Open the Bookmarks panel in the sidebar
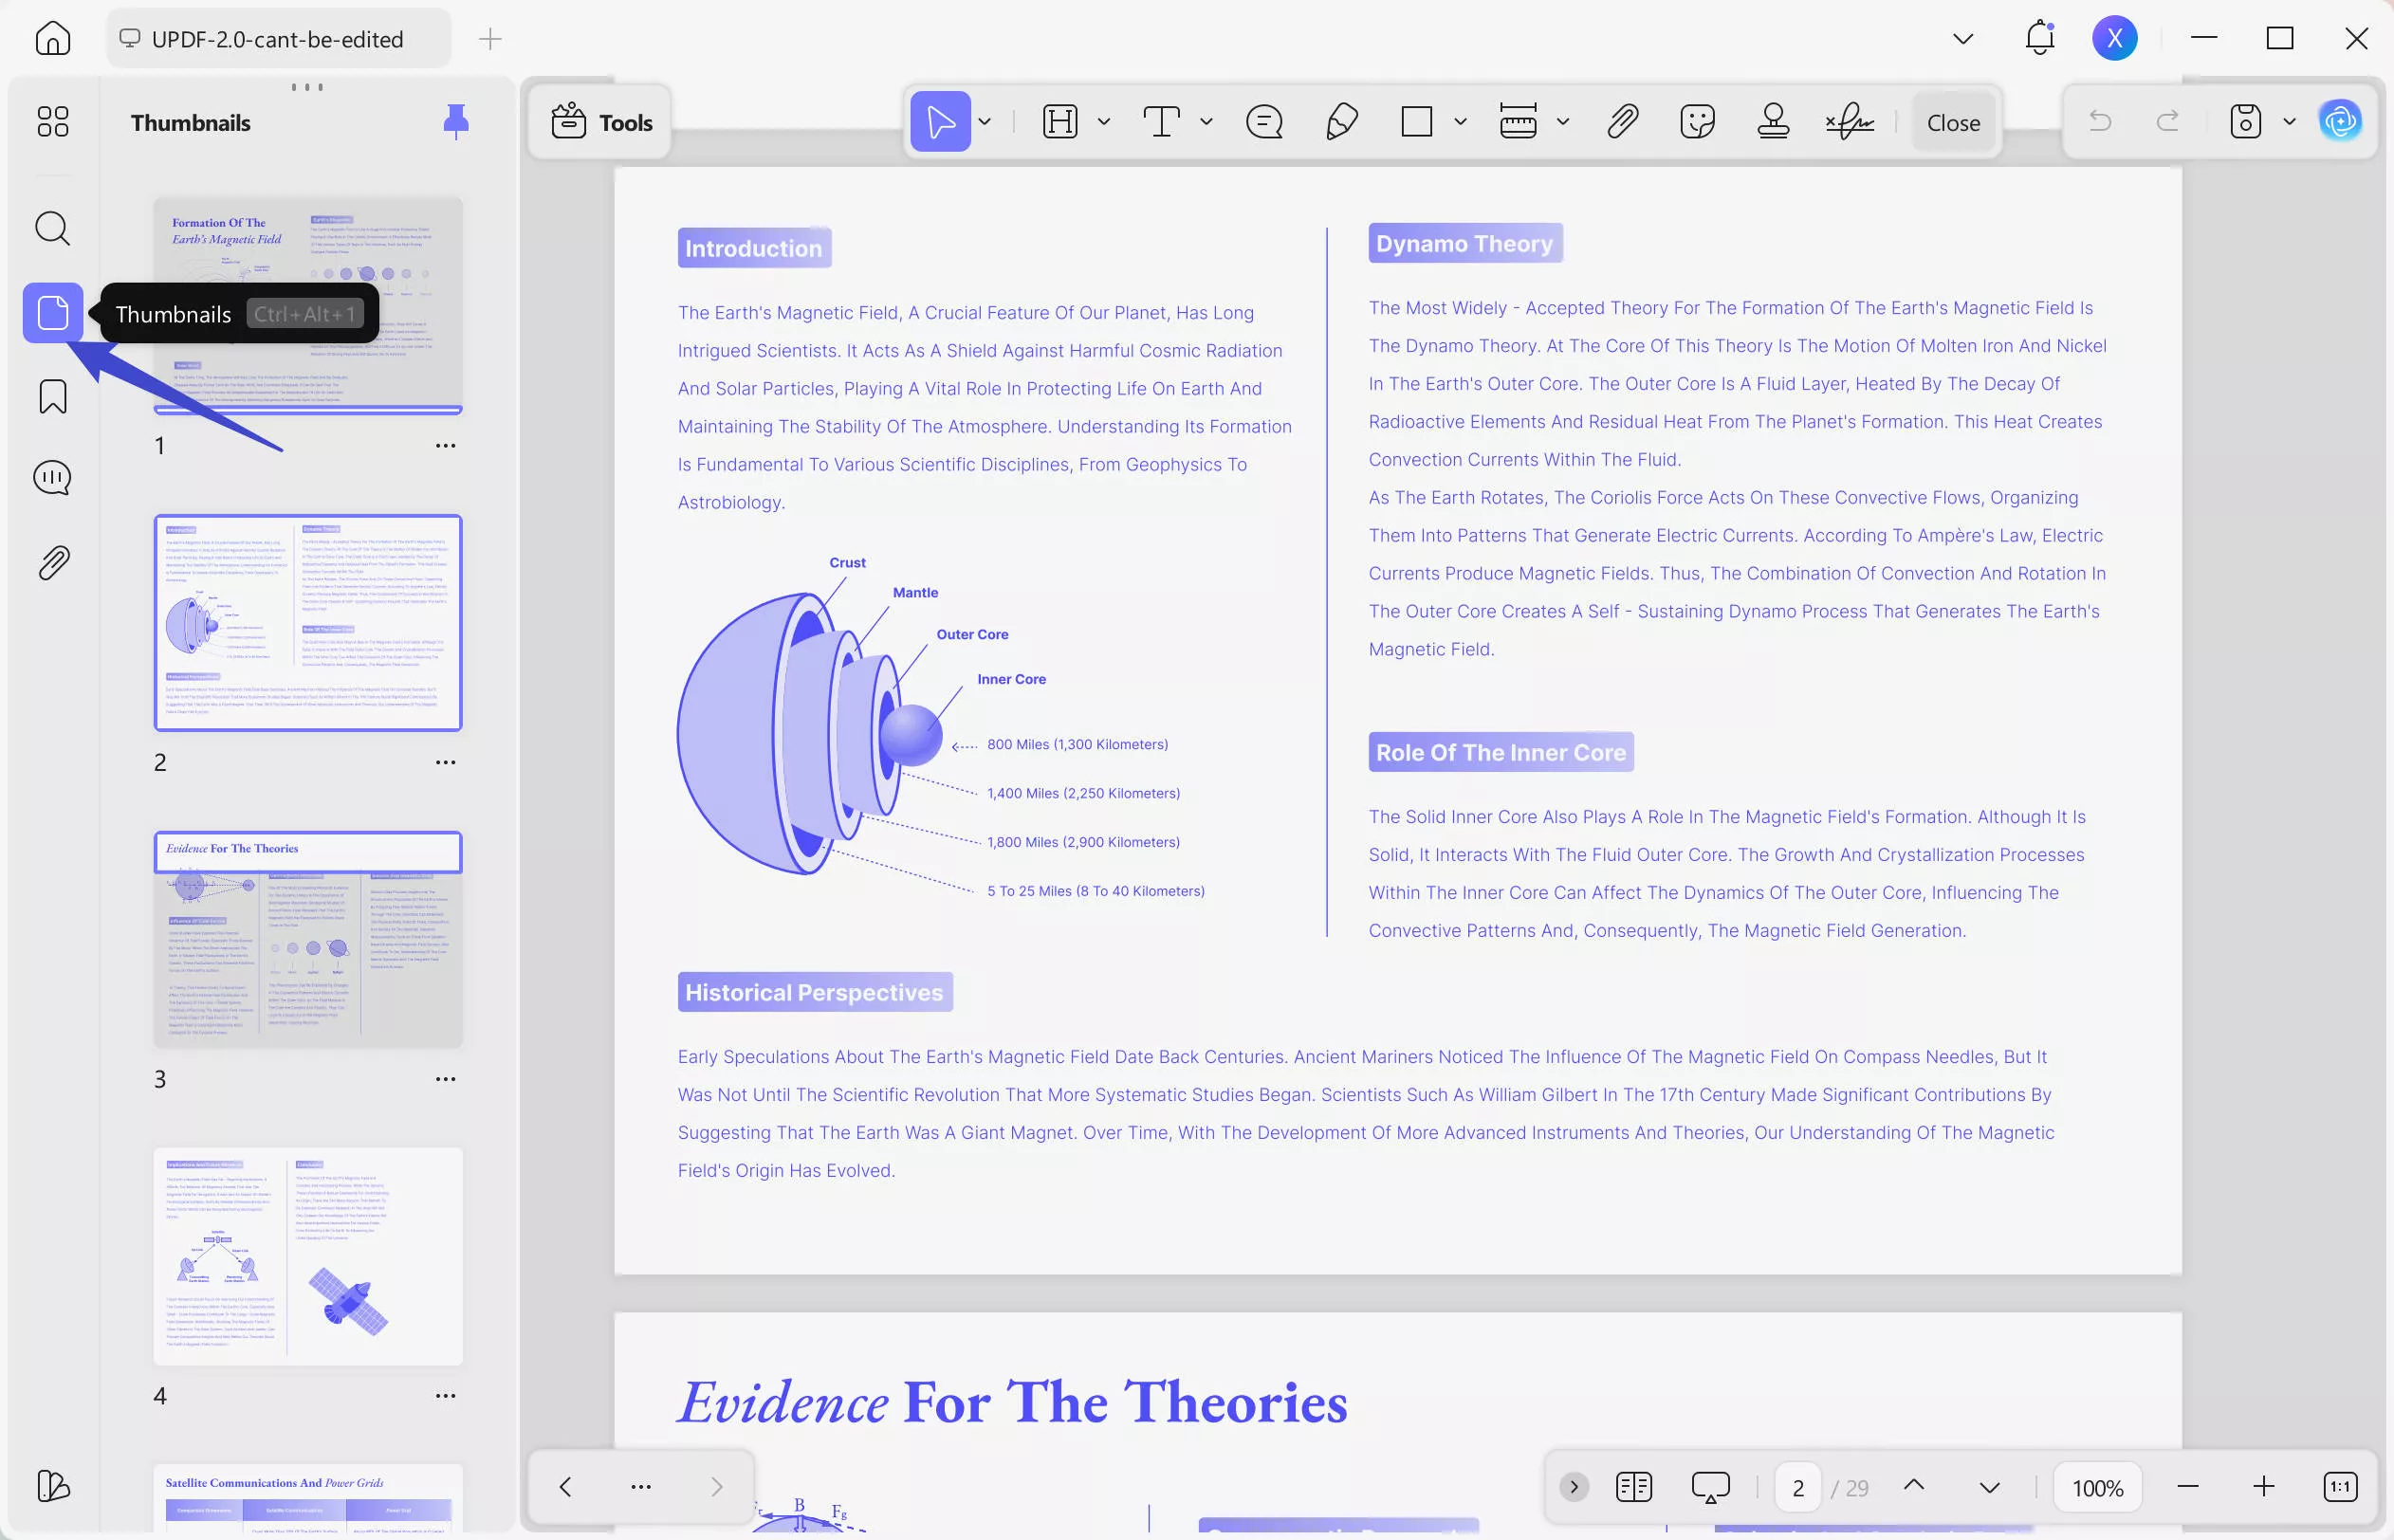 click(51, 396)
